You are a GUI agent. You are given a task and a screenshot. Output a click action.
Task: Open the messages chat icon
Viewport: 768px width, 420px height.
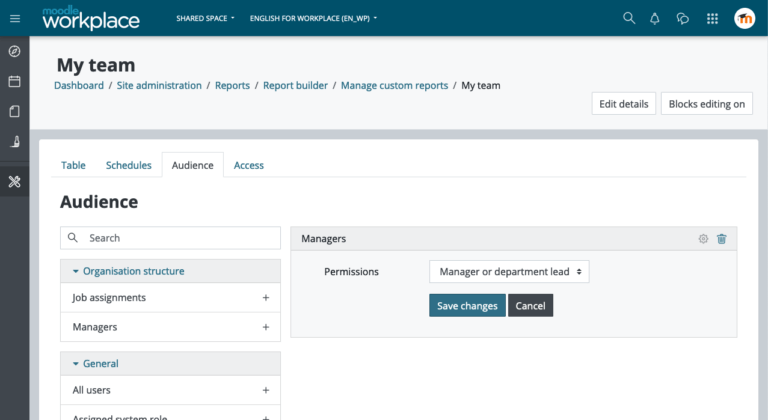[683, 18]
